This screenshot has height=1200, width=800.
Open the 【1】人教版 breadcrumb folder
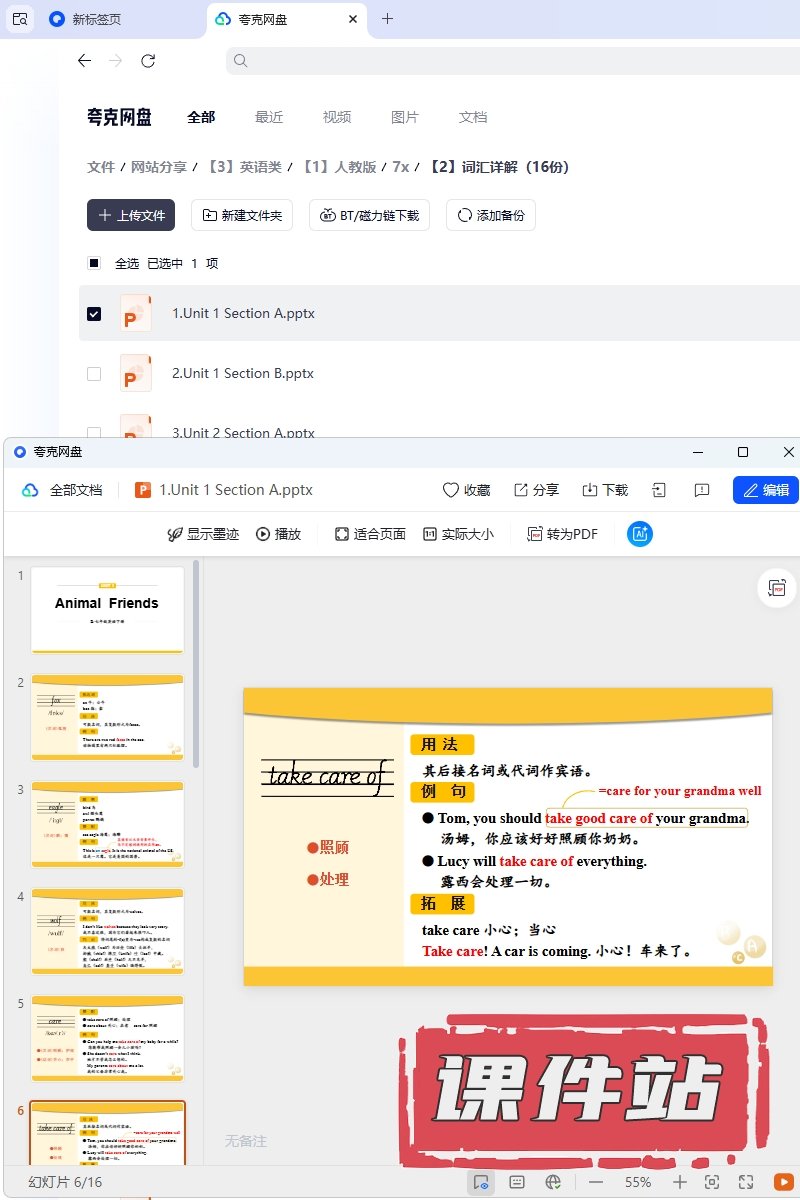pos(339,167)
